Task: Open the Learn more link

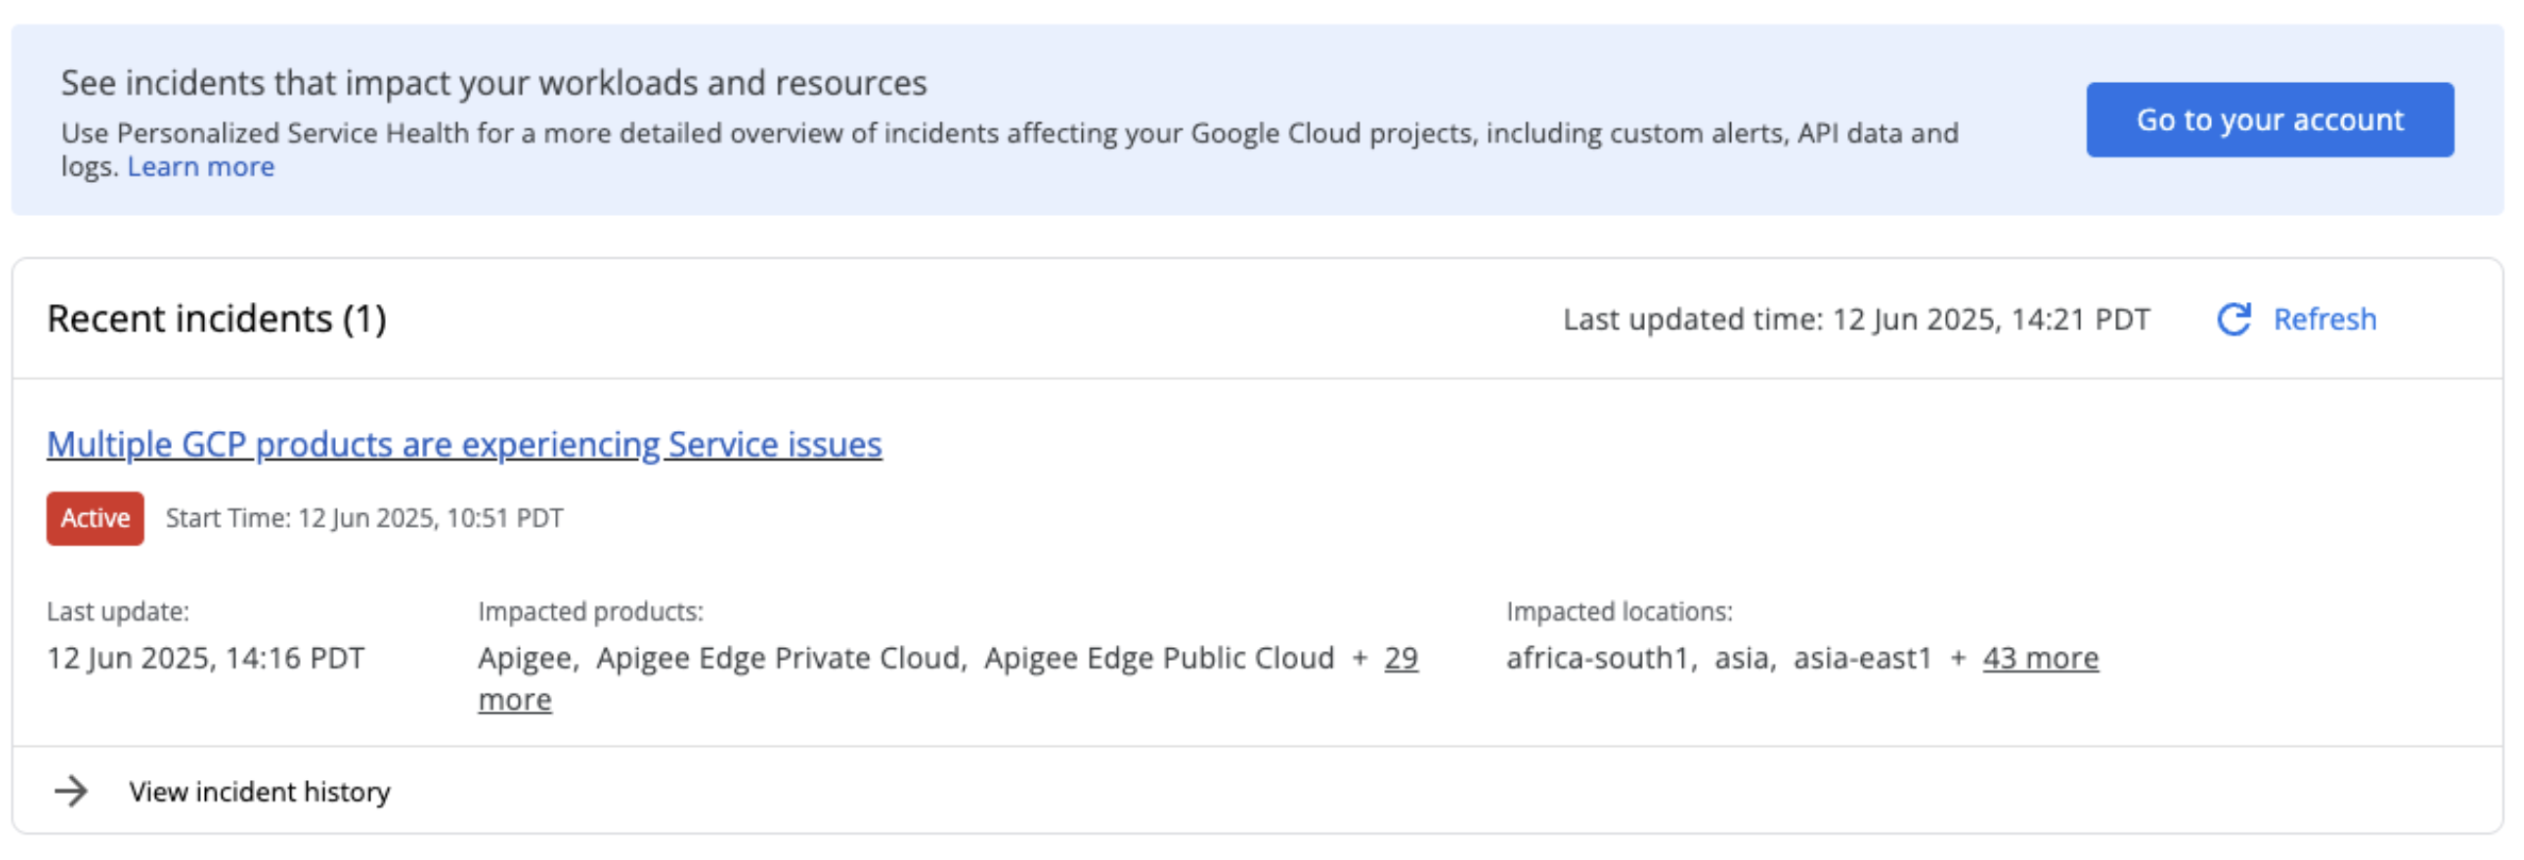Action: pyautogui.click(x=200, y=167)
